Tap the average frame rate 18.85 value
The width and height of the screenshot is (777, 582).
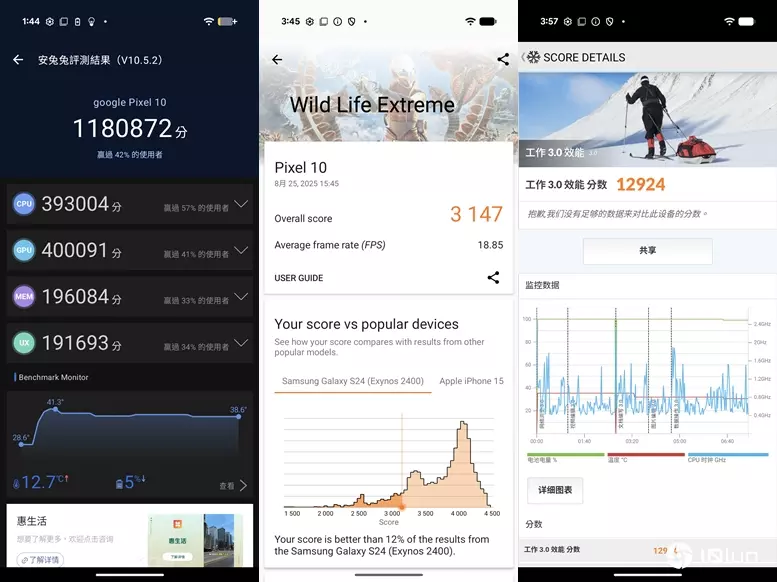(490, 245)
